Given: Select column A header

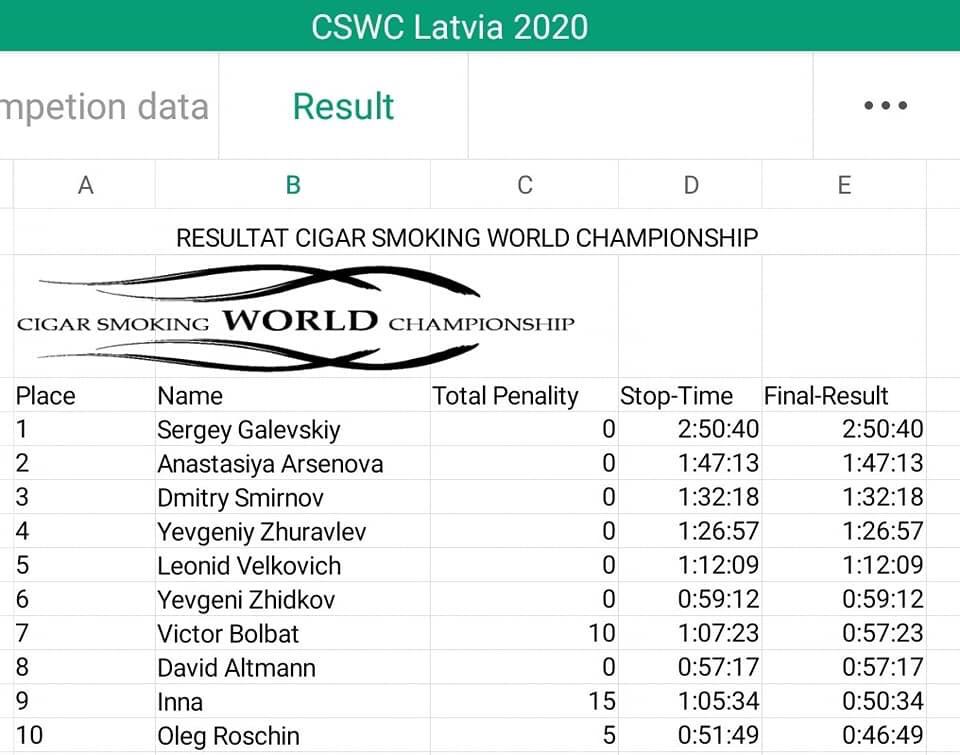Looking at the screenshot, I should [x=84, y=184].
